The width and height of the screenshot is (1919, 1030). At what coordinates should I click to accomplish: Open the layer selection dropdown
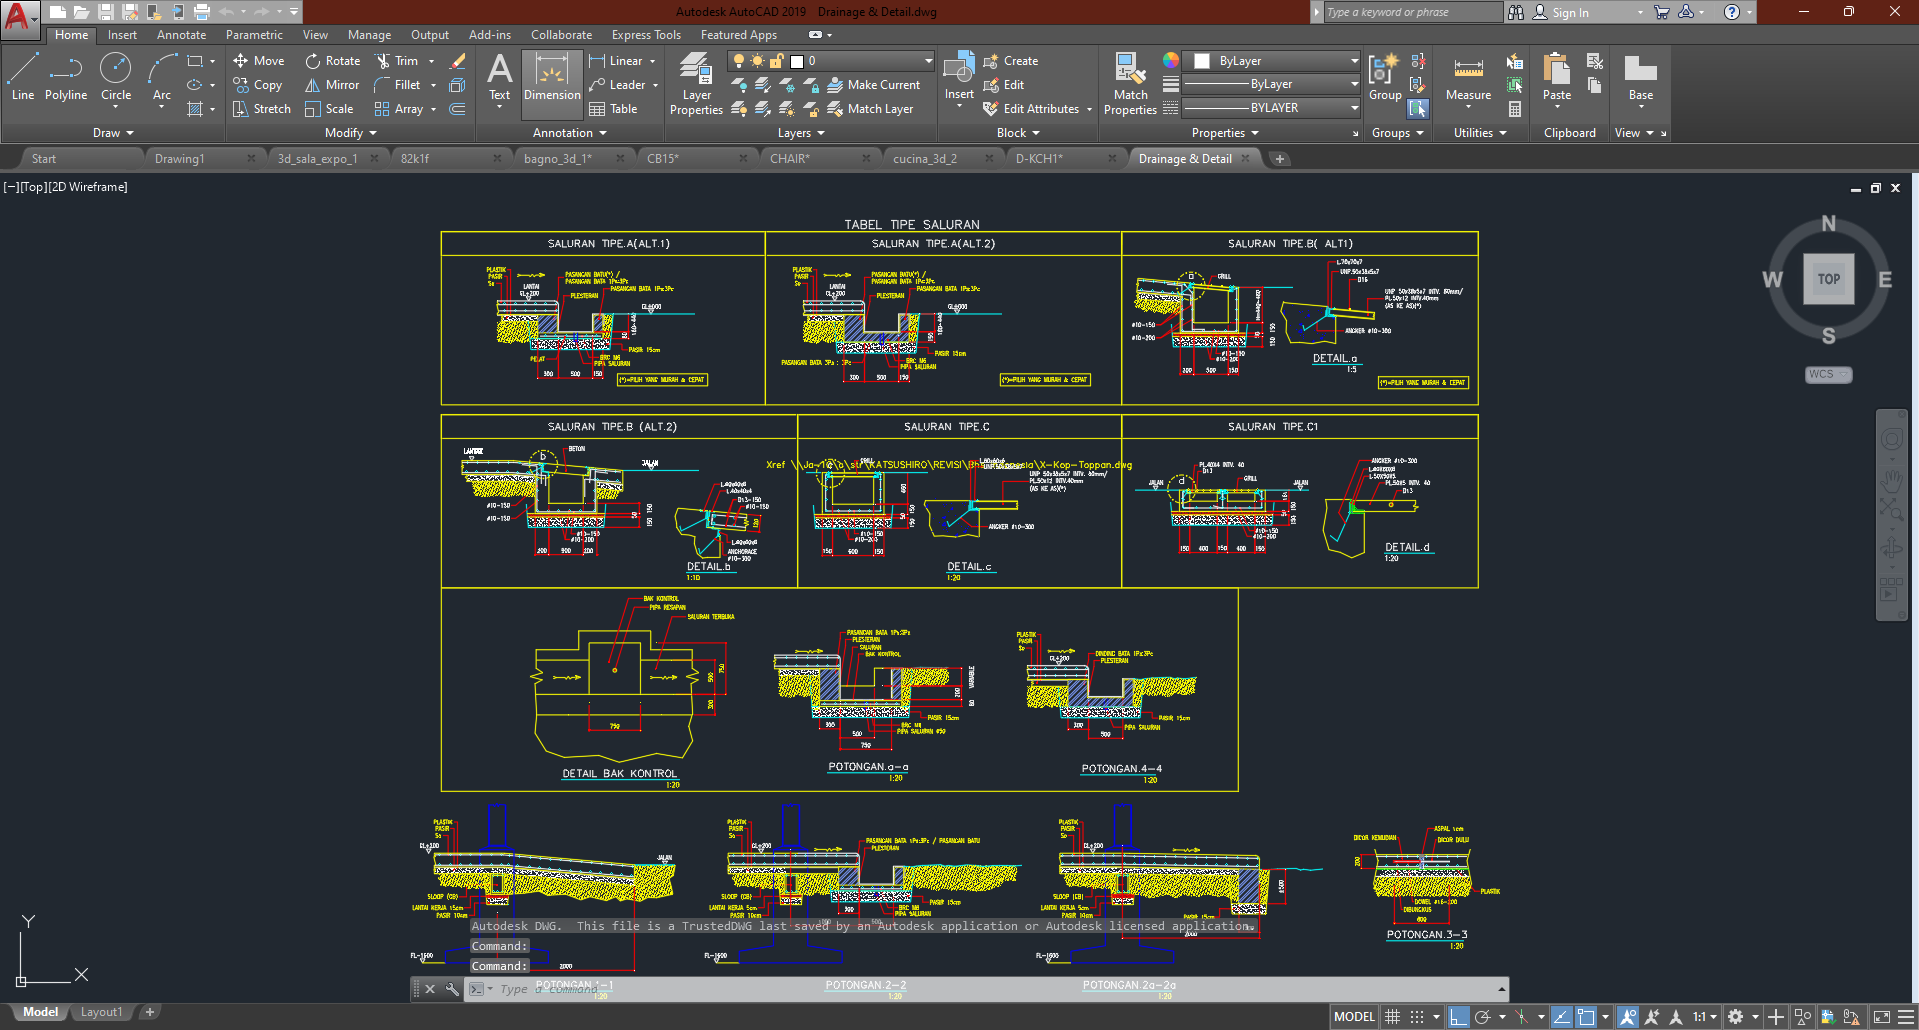click(x=928, y=61)
